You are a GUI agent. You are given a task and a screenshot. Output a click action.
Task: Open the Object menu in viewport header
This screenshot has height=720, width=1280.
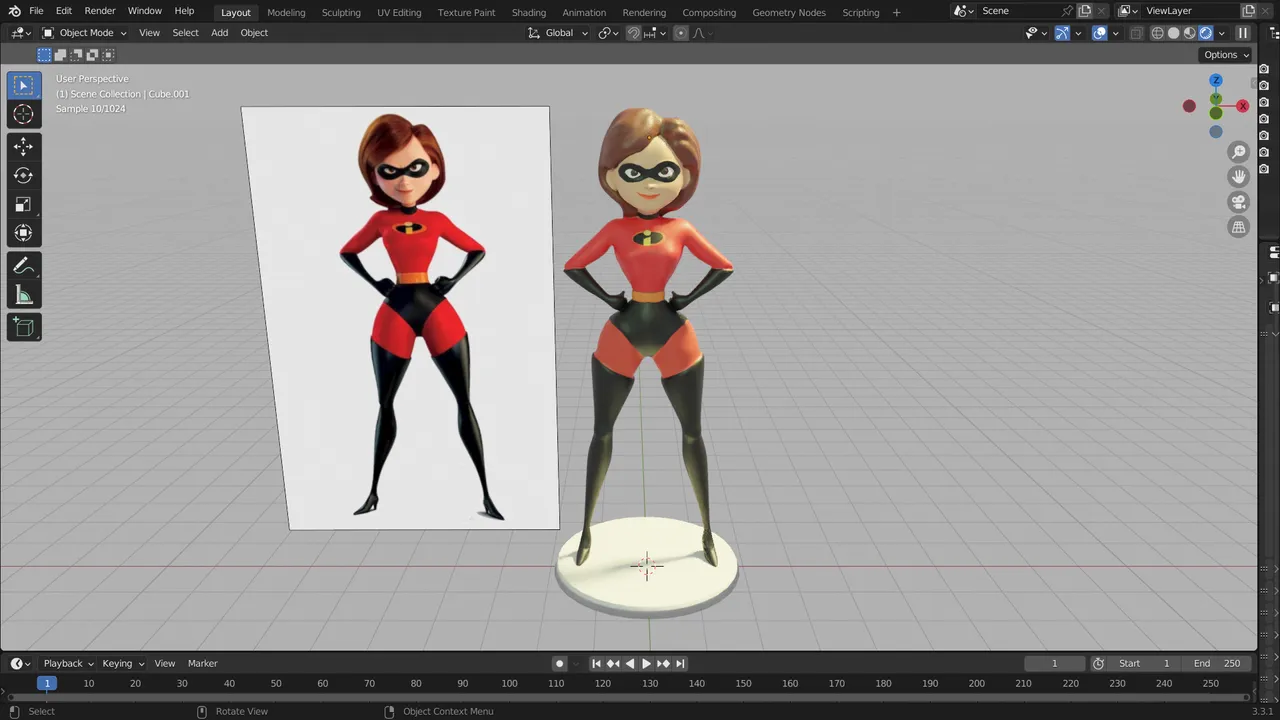coord(254,33)
